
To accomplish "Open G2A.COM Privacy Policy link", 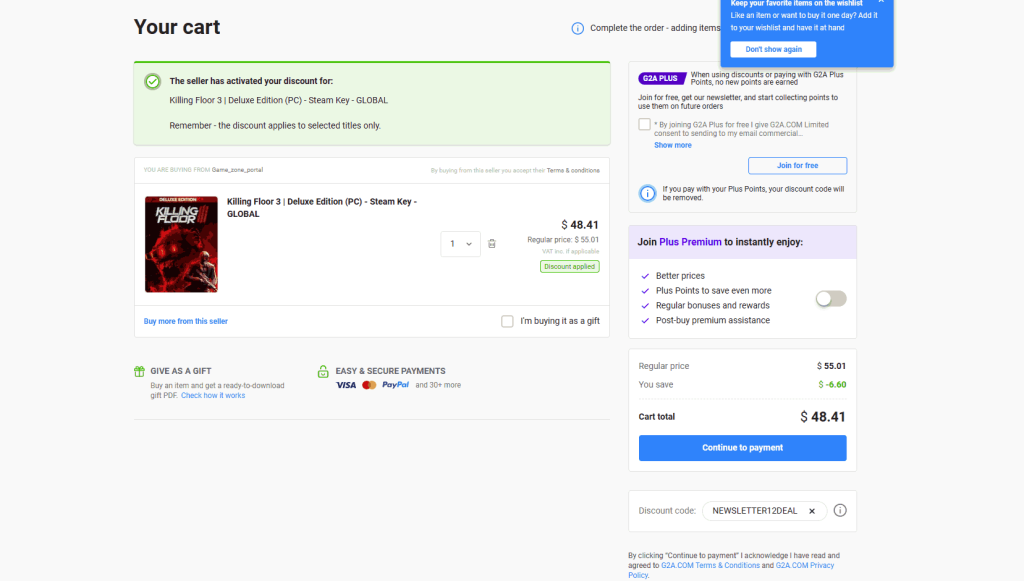I will click(731, 570).
